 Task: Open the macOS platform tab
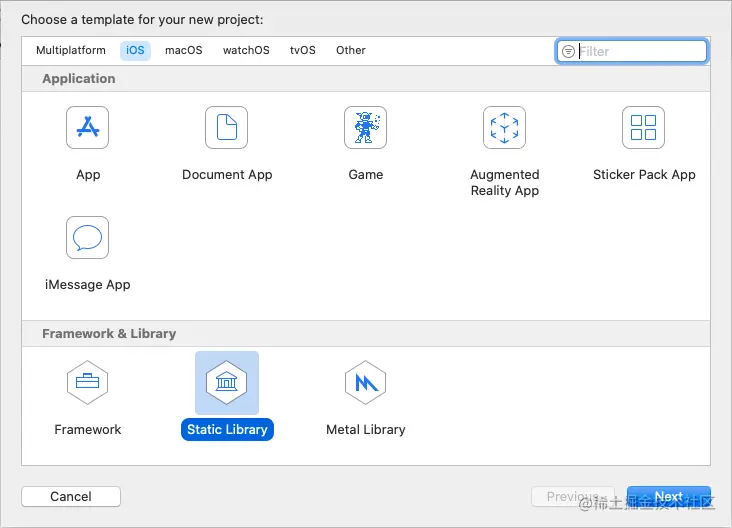(184, 50)
